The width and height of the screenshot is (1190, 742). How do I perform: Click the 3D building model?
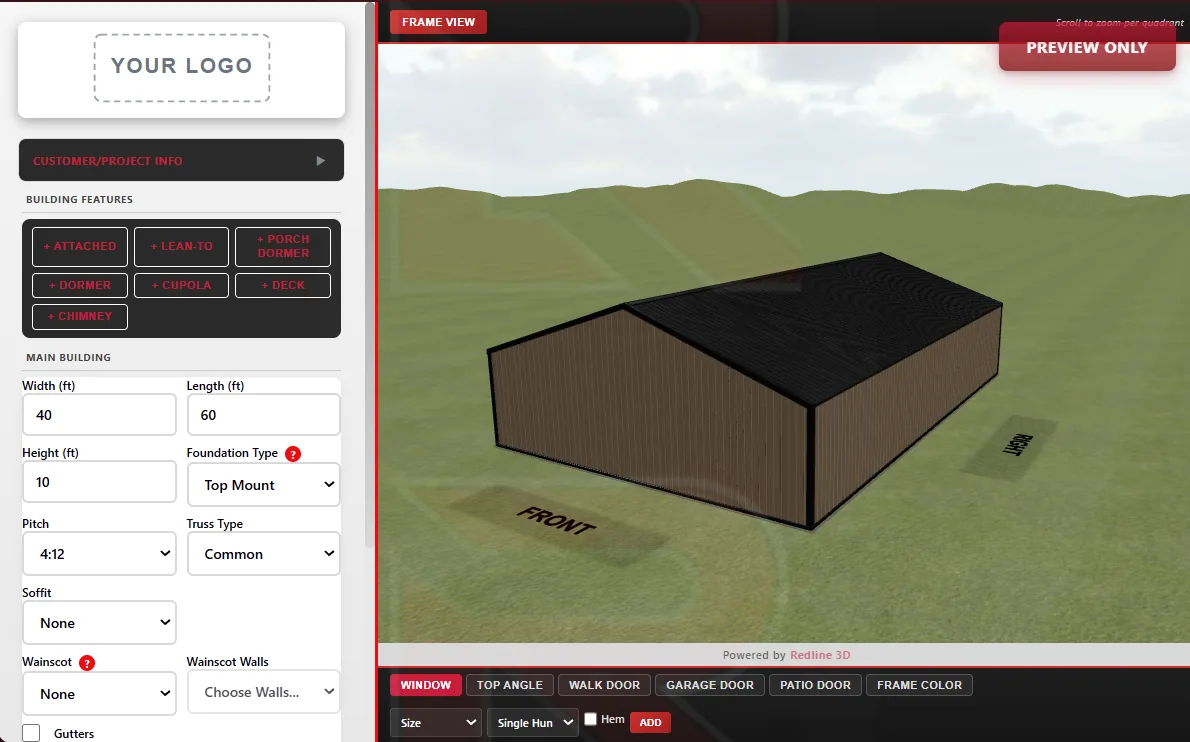point(745,391)
